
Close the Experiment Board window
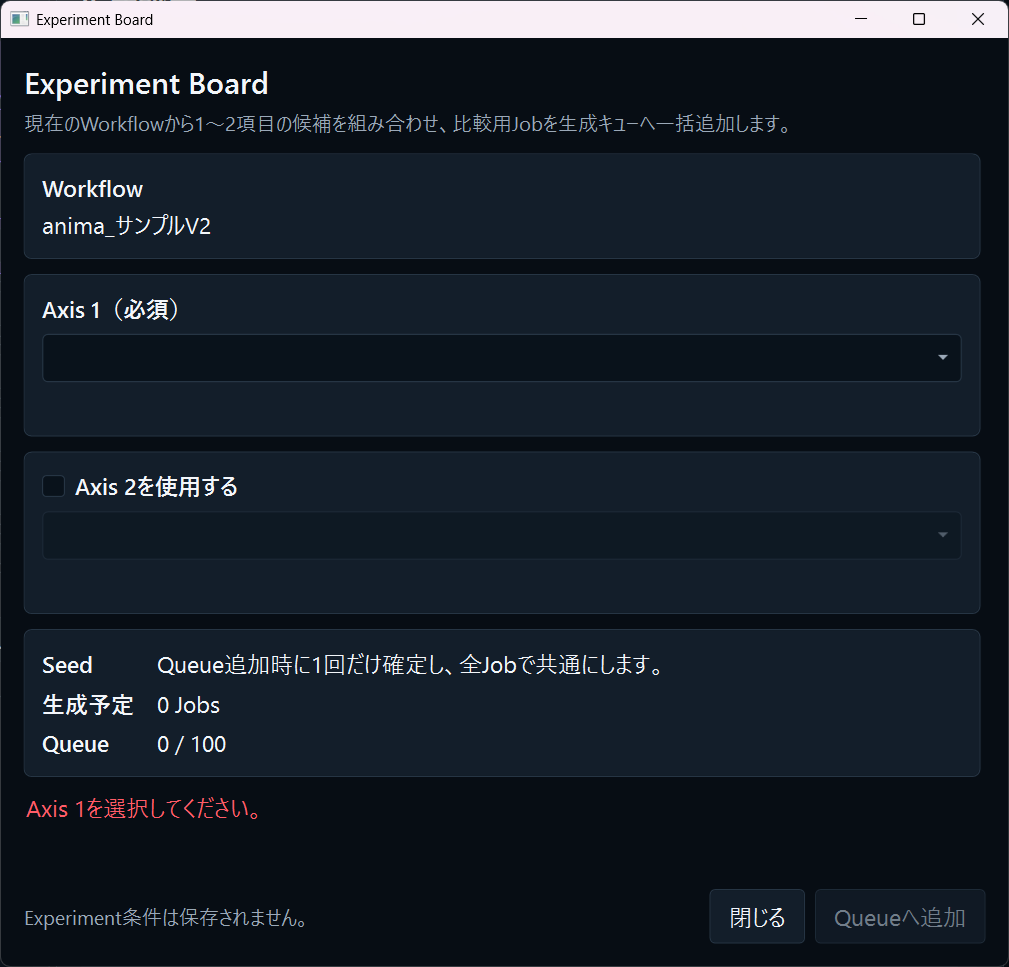point(977,19)
